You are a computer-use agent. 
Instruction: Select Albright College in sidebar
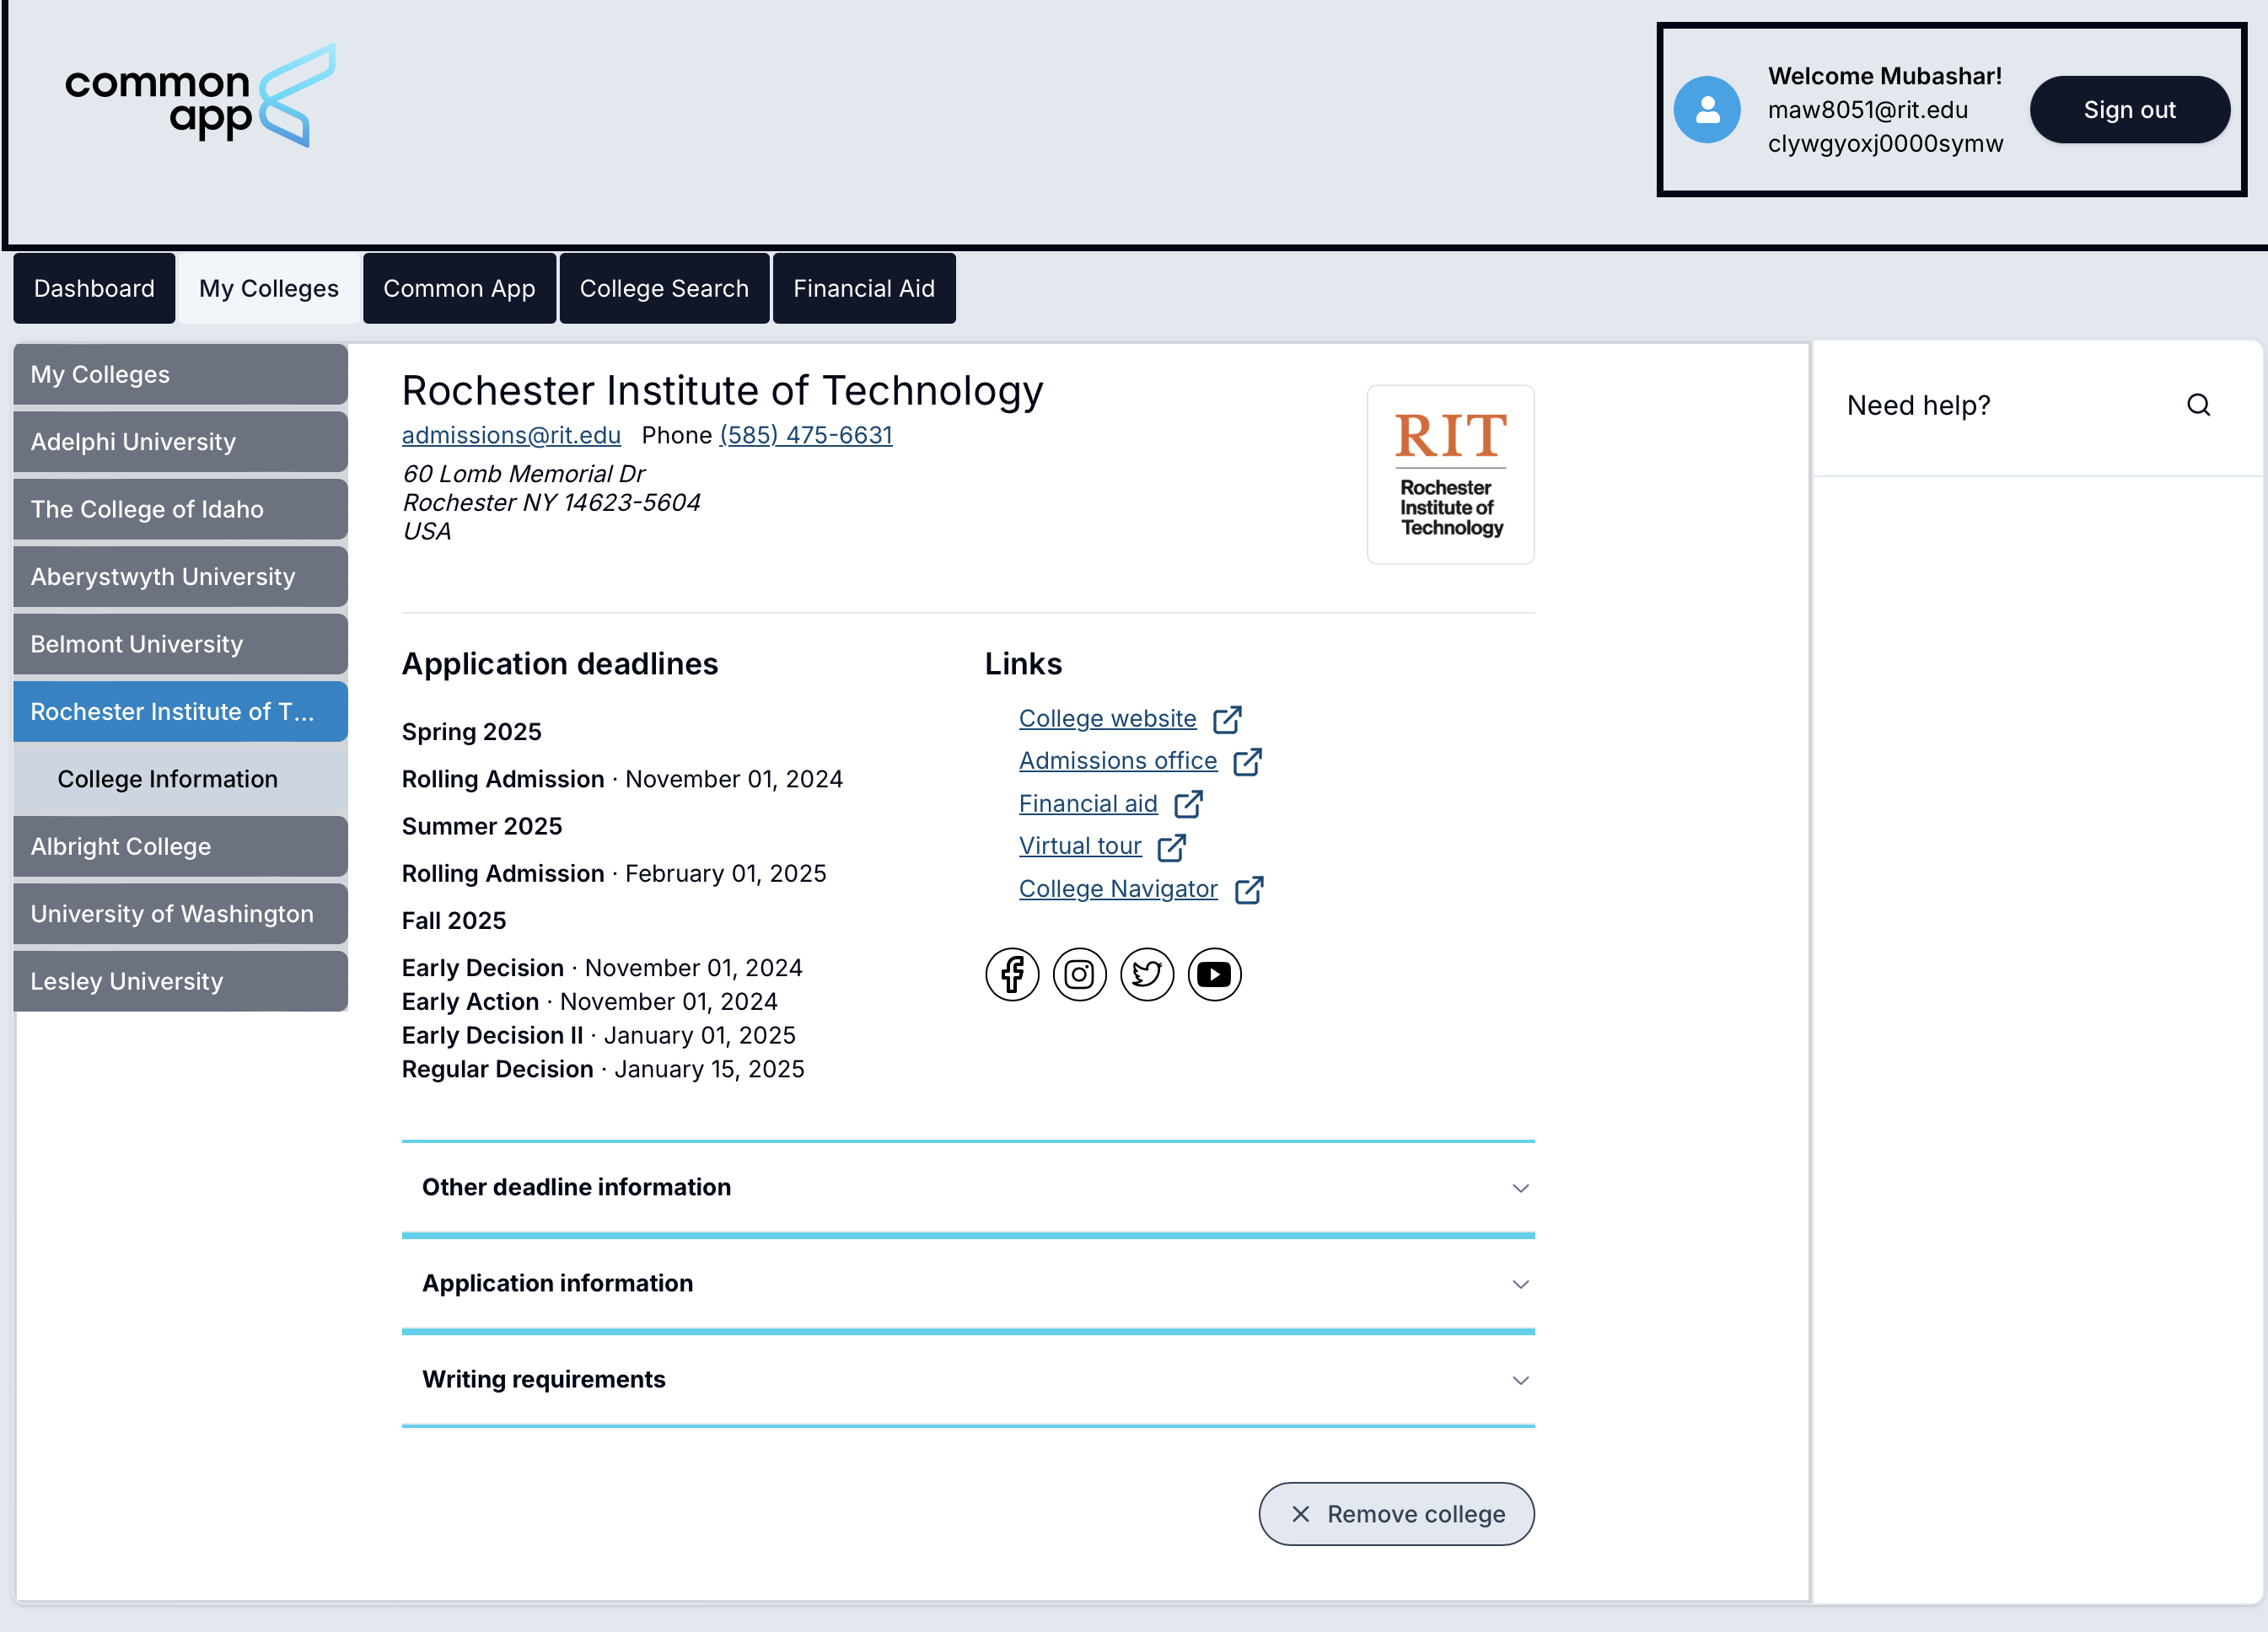point(180,846)
